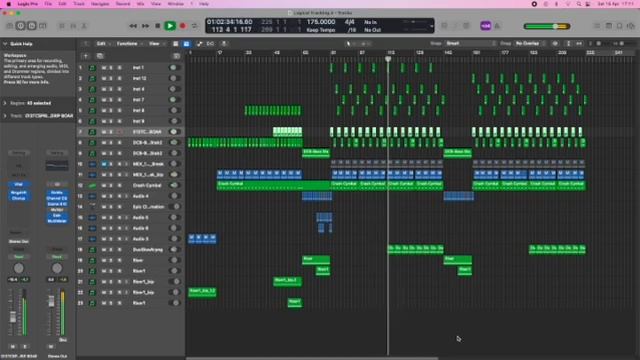Toggle the Crash Cymbal track power button
This screenshot has width=640, height=360.
pos(174,185)
